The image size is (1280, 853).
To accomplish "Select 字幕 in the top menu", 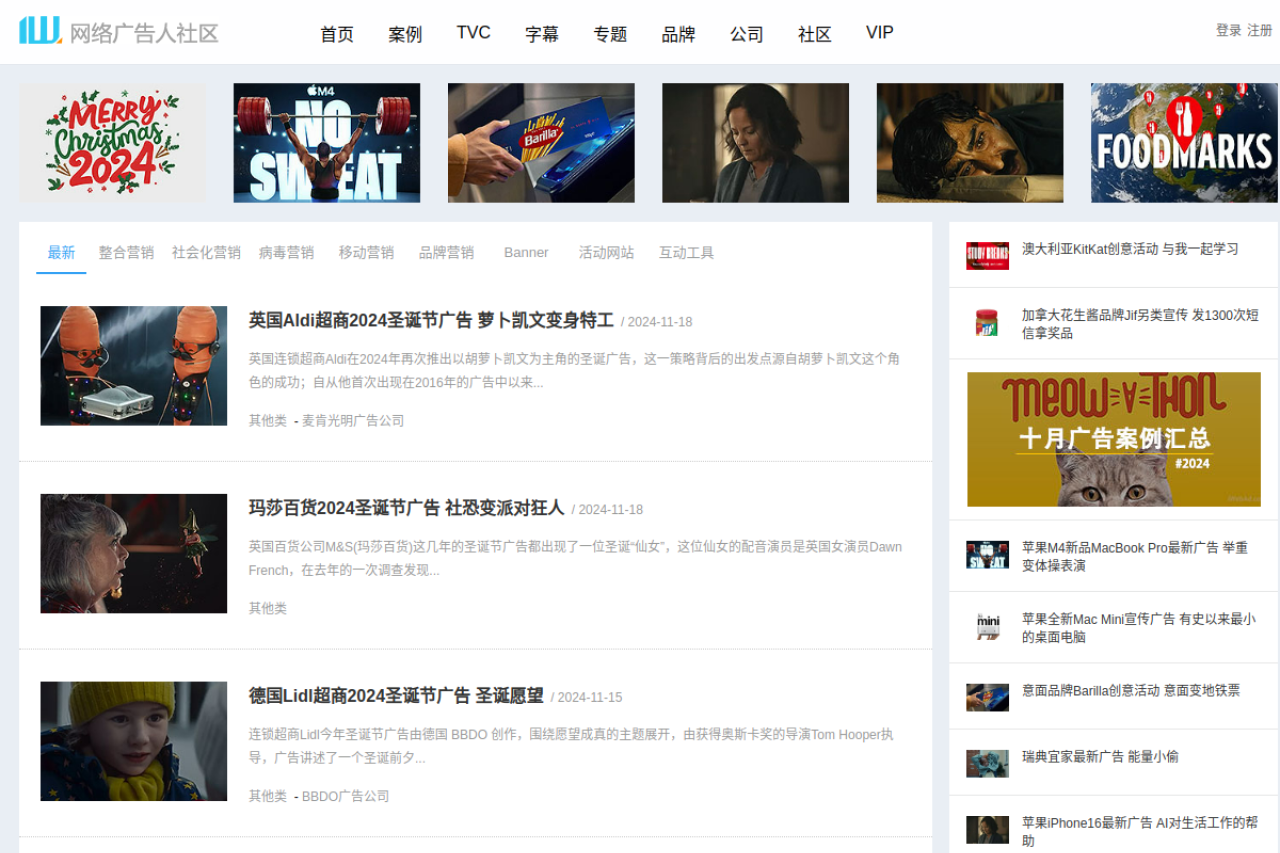I will pos(542,34).
